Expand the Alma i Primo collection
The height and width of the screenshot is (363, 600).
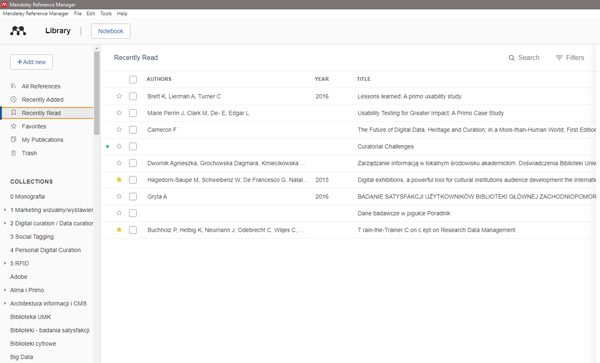tap(5, 290)
